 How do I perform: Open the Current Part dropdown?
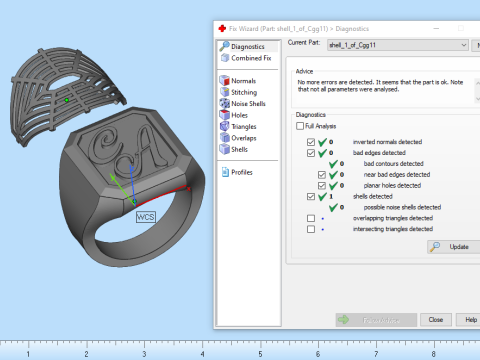(x=398, y=45)
